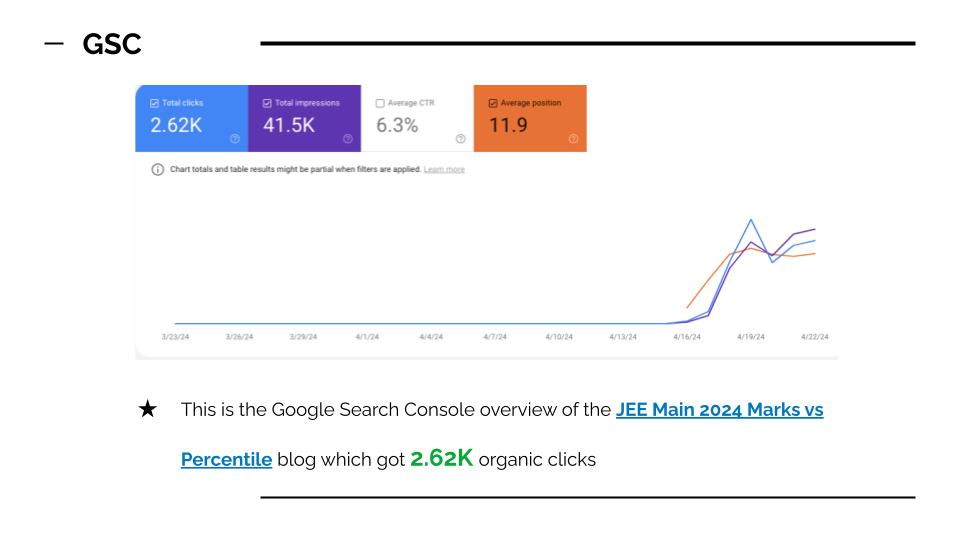Click help icon on Total clicks card
This screenshot has height=540, width=960.
tap(234, 139)
